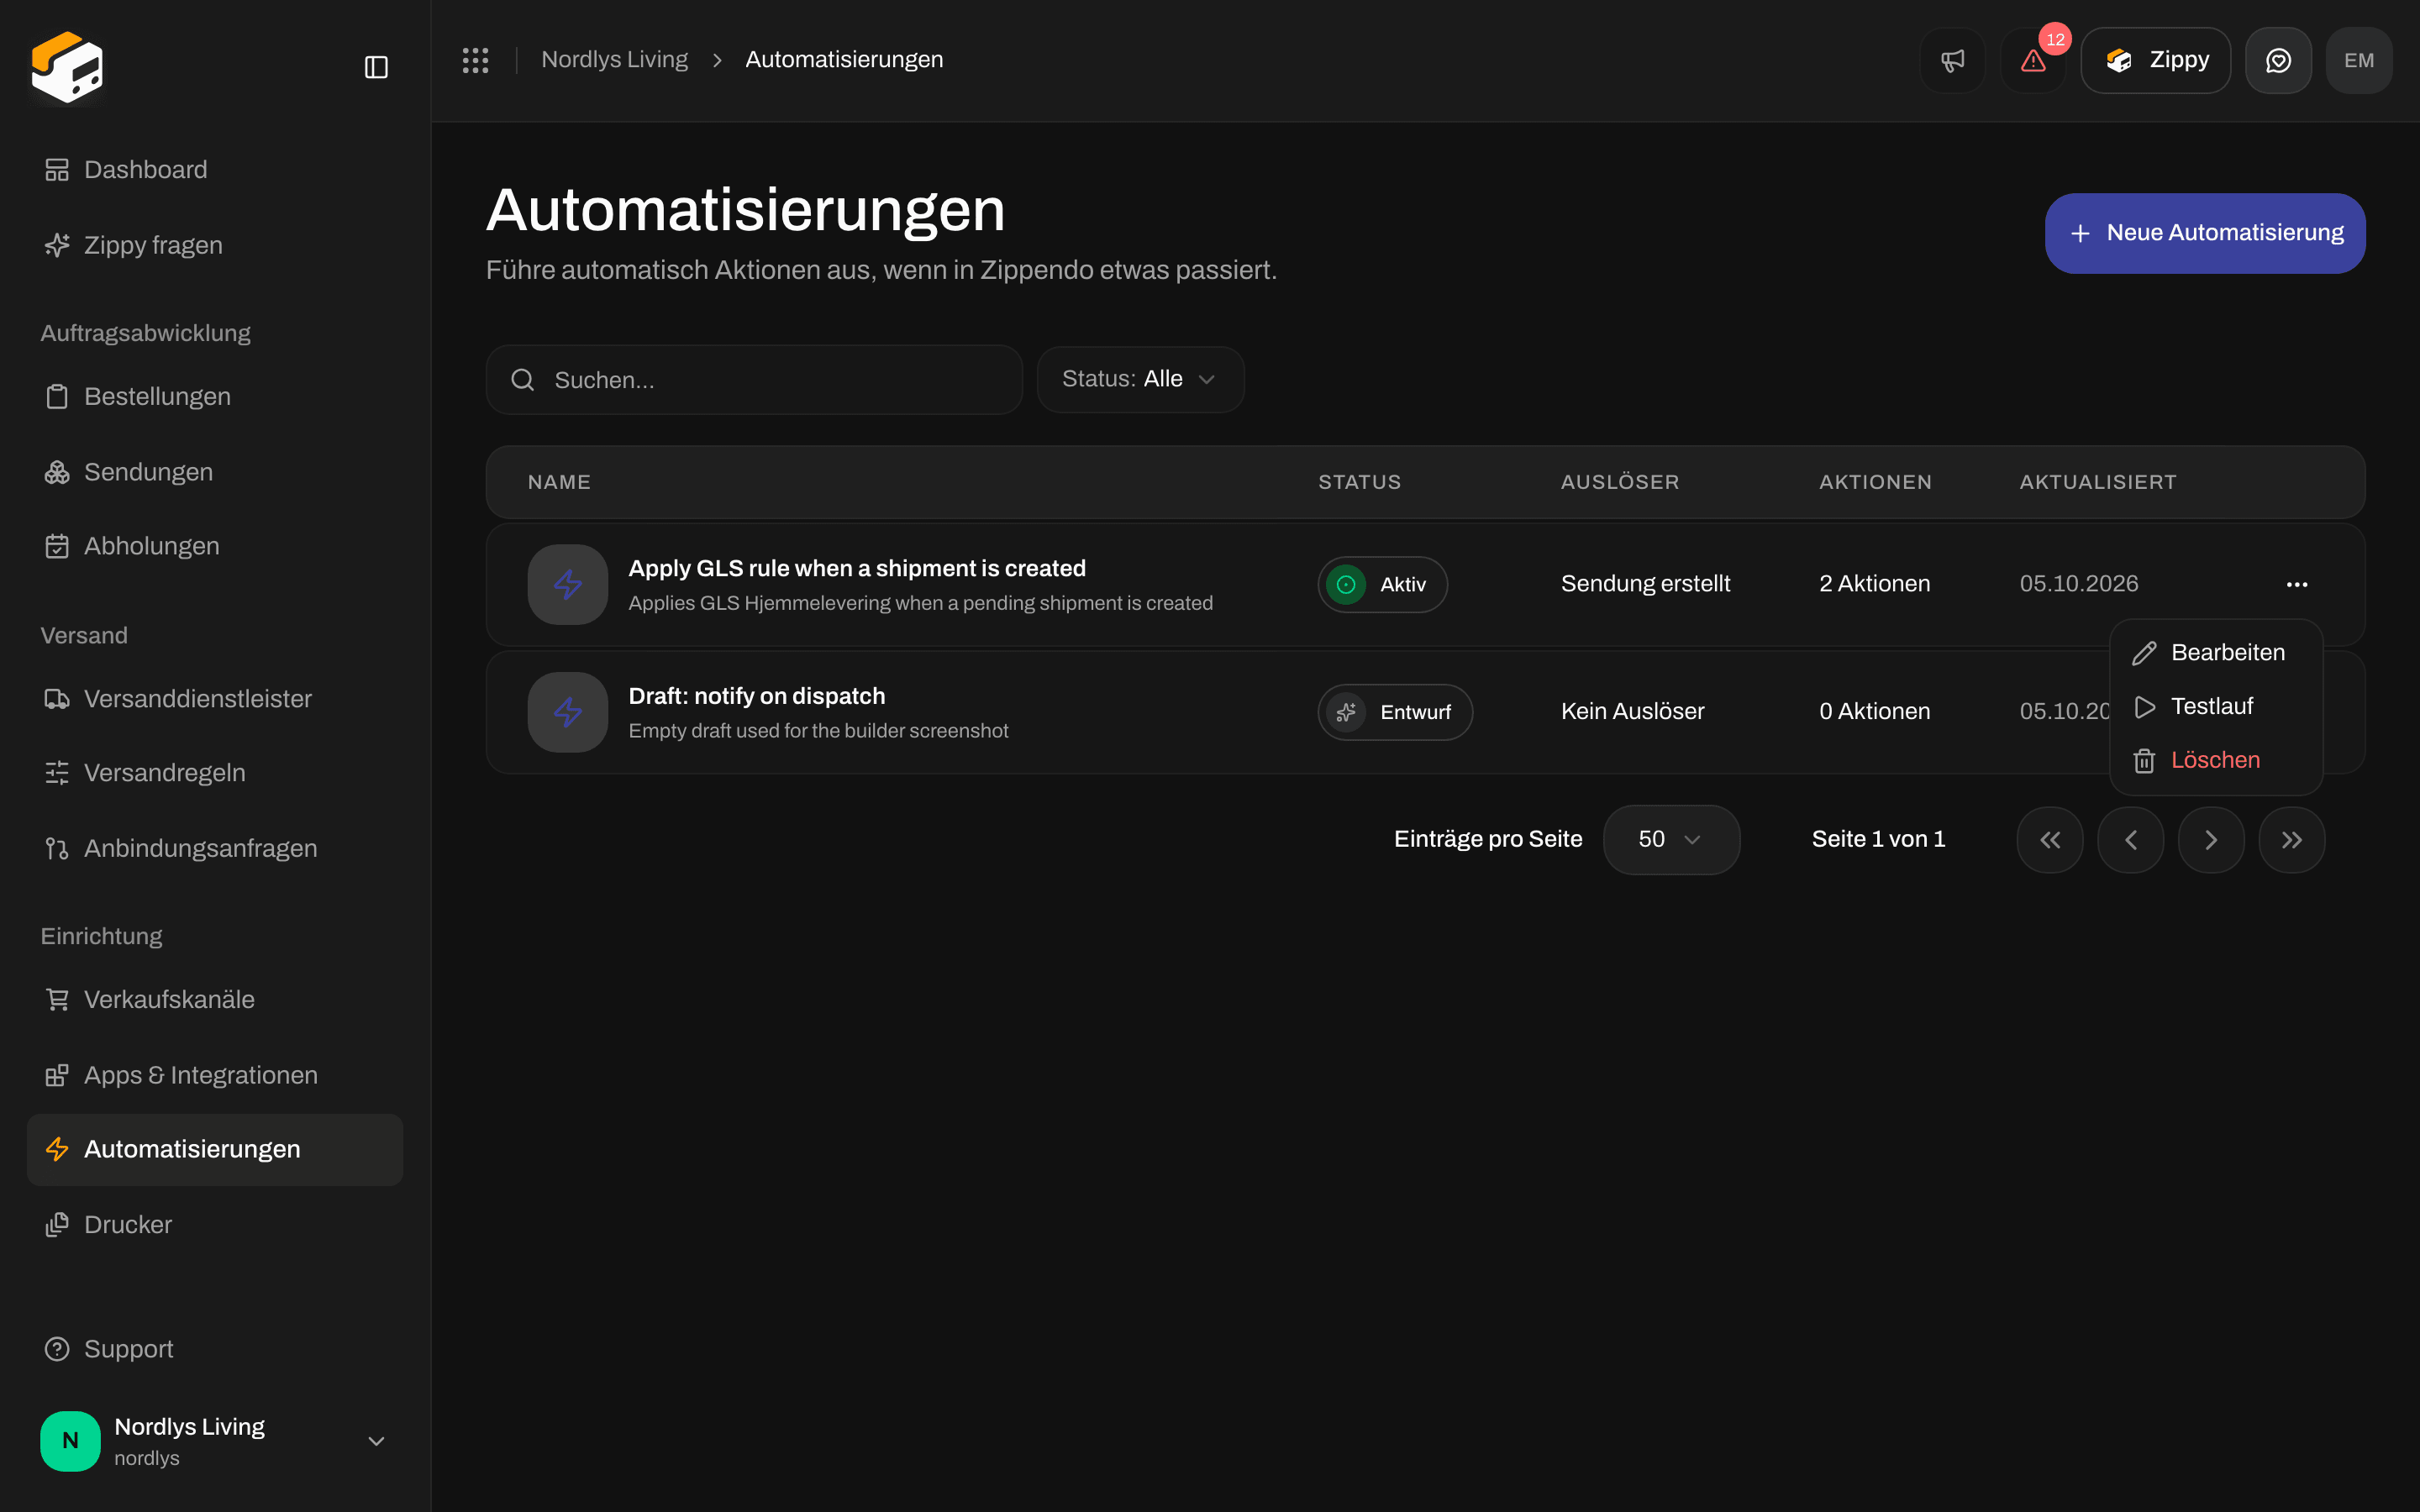Open the EM user avatar
Image resolution: width=2420 pixels, height=1512 pixels.
[2359, 60]
